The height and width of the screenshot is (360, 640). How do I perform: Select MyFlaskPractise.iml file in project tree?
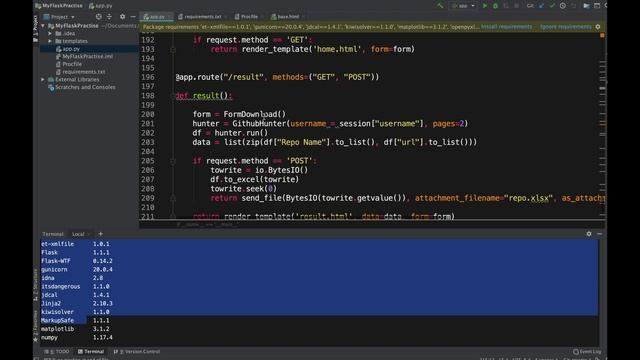[88, 57]
